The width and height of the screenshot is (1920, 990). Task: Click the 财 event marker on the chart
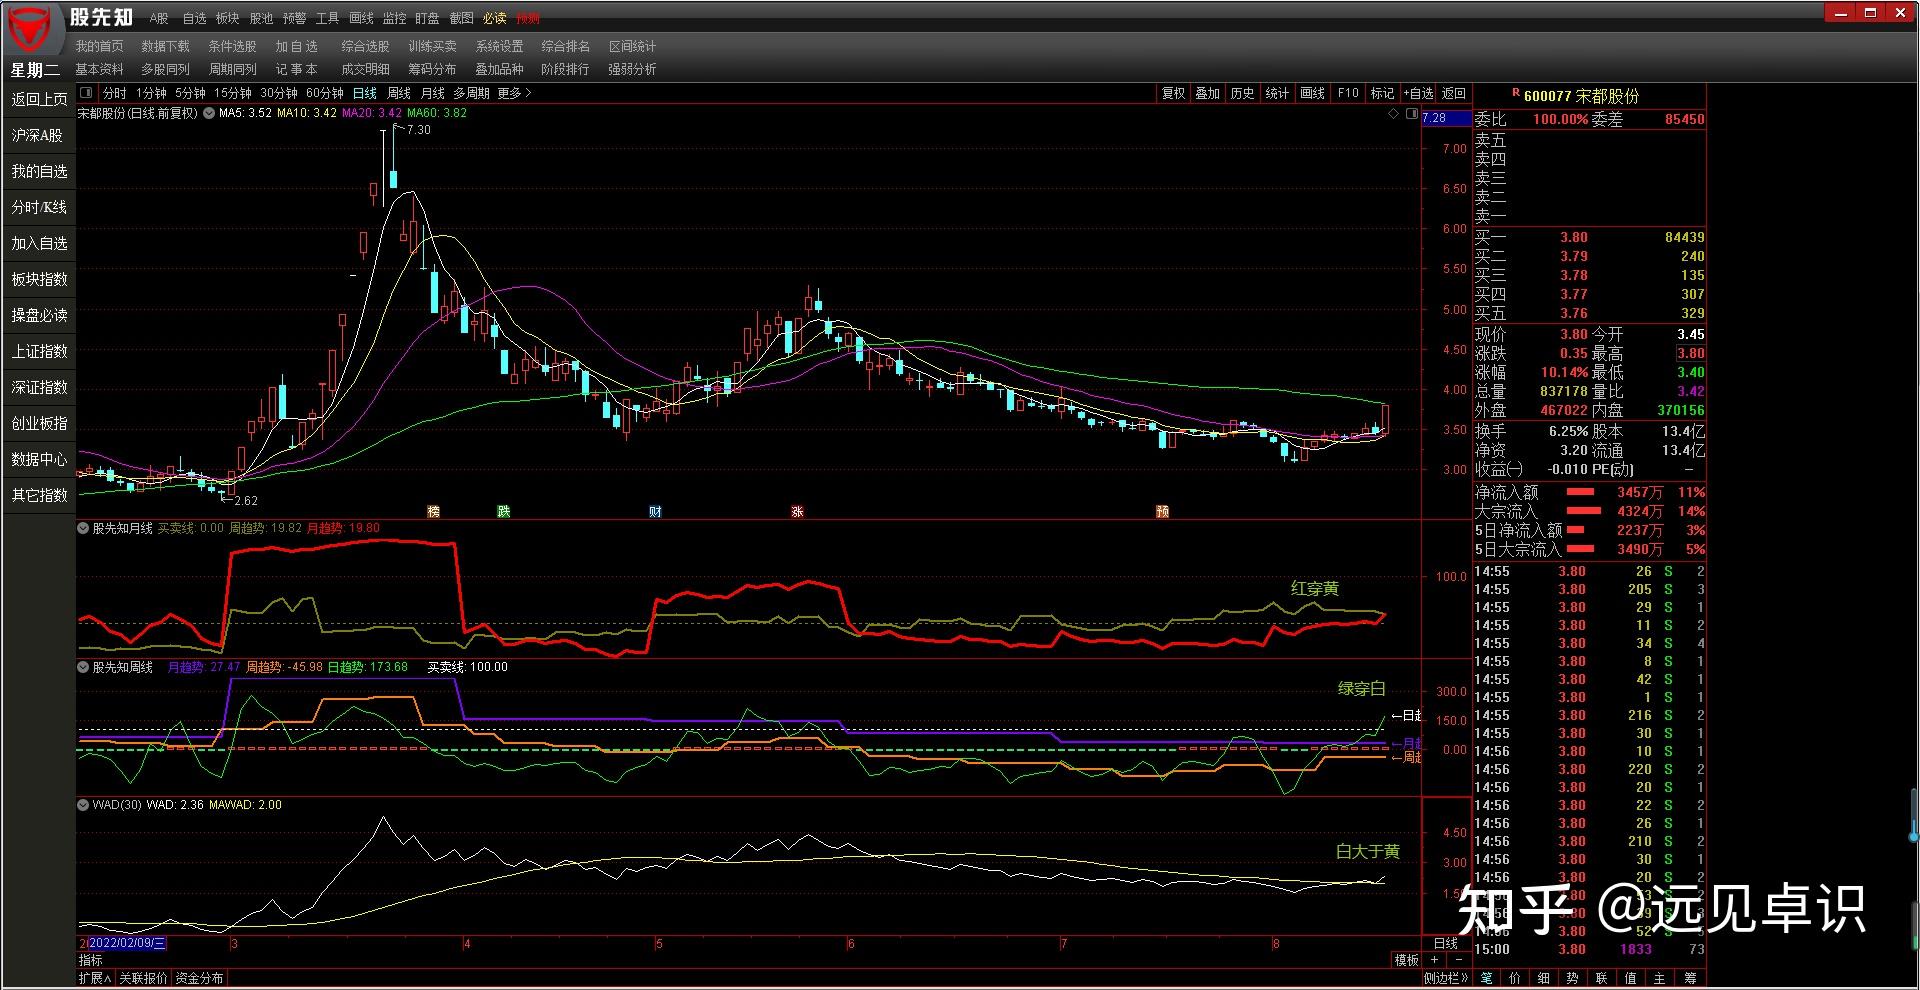pos(655,511)
